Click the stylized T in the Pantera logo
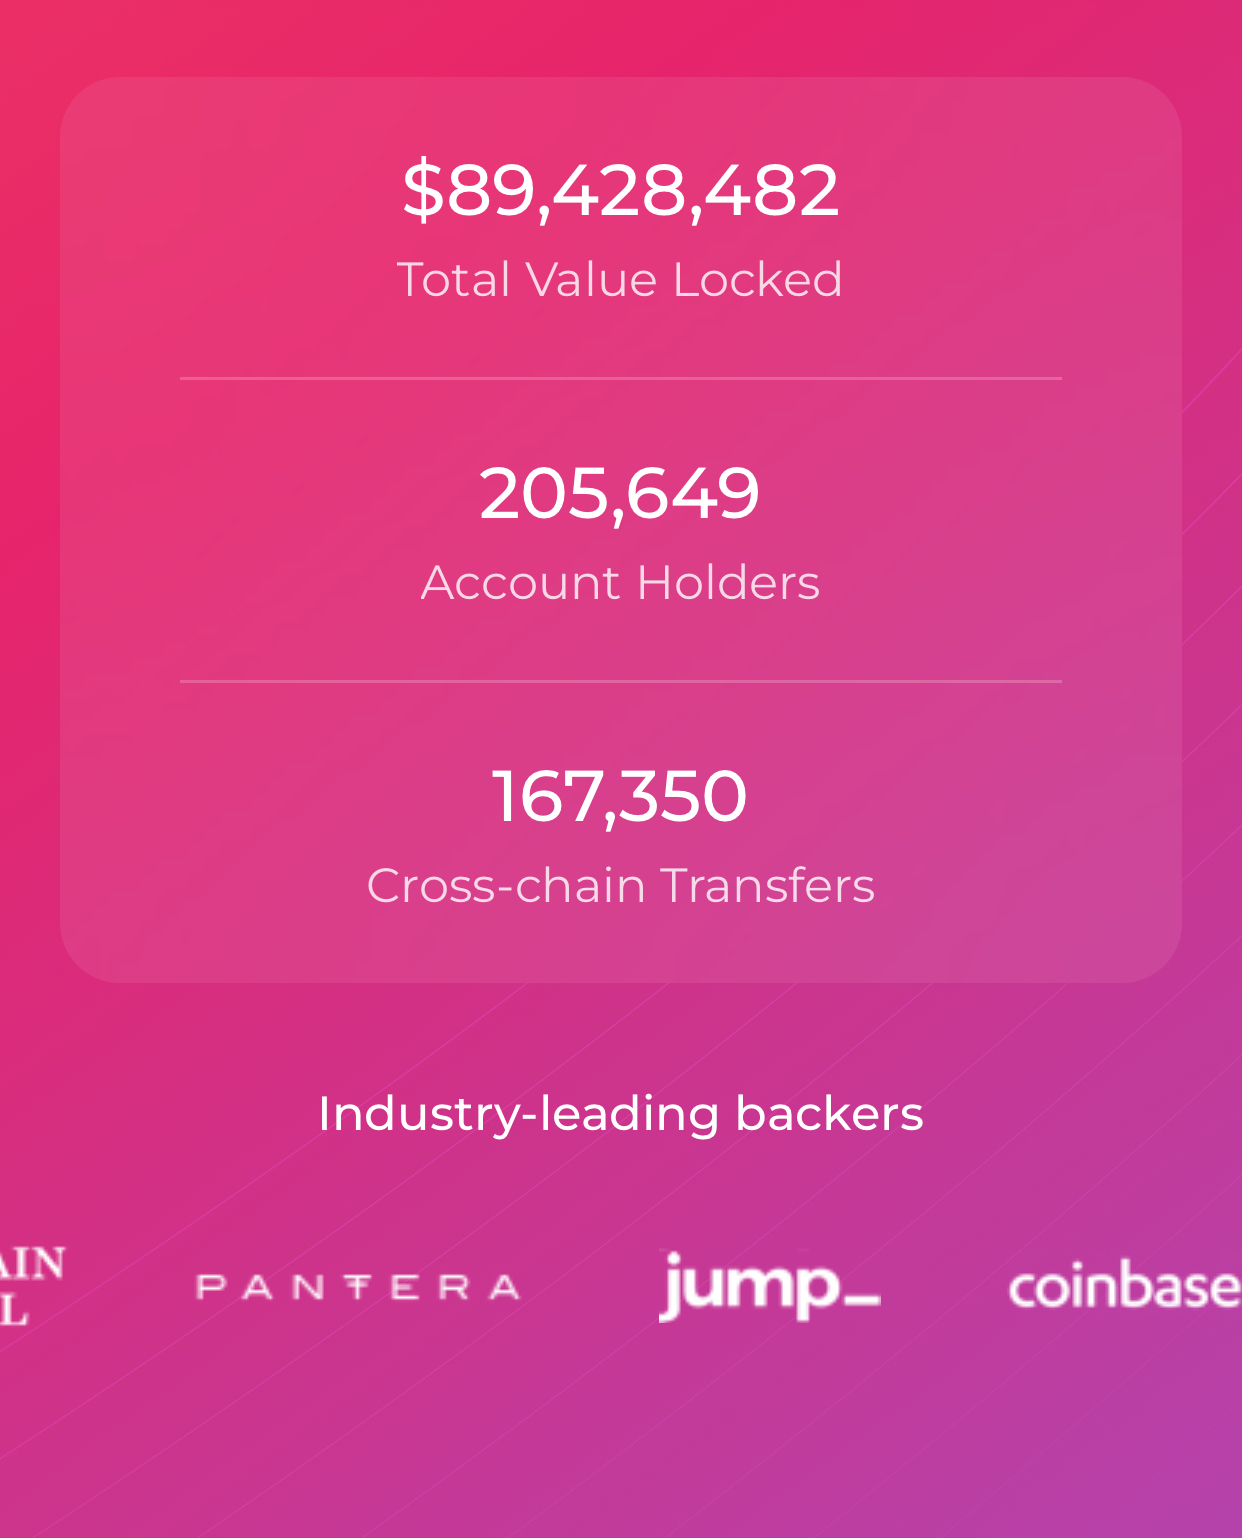 click(359, 1286)
